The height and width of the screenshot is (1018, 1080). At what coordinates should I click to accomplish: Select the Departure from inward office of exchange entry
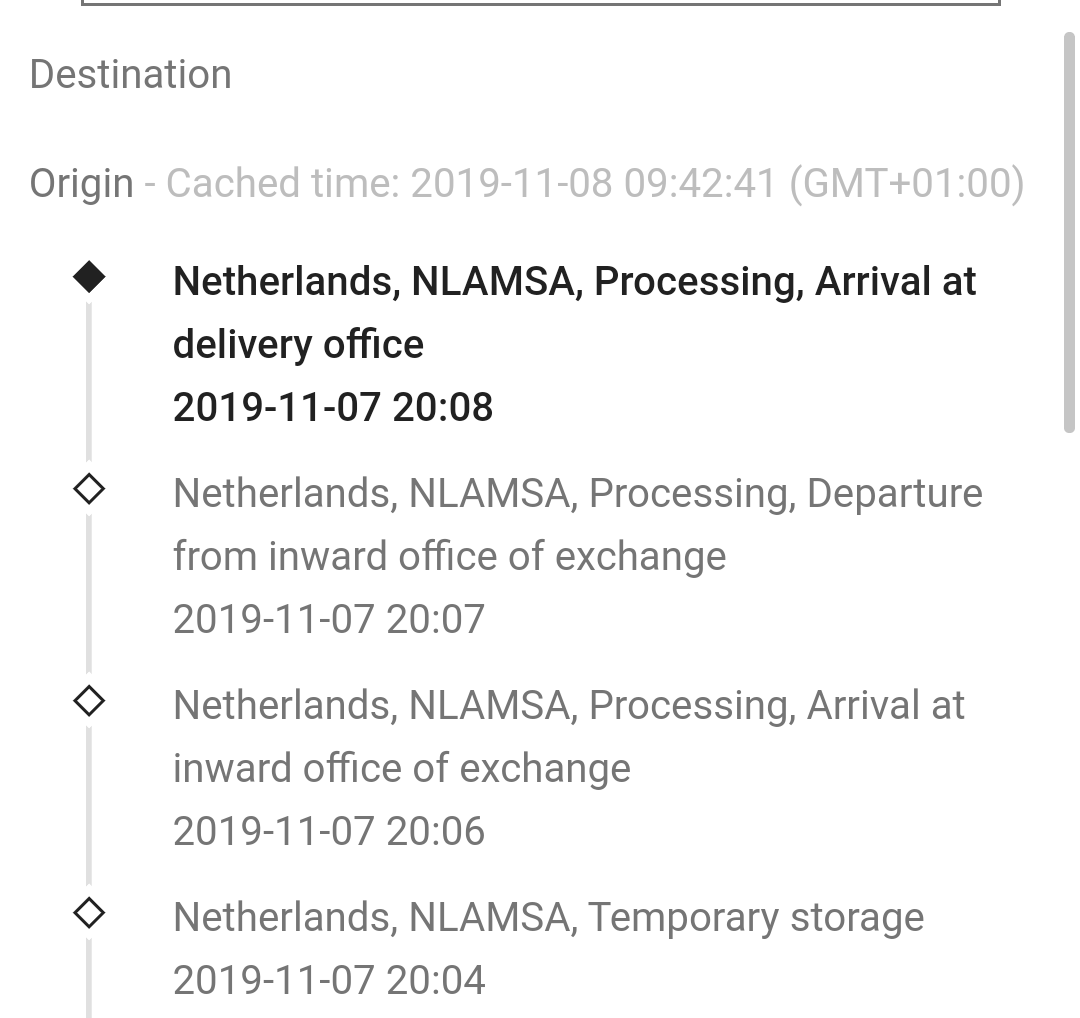(x=578, y=524)
